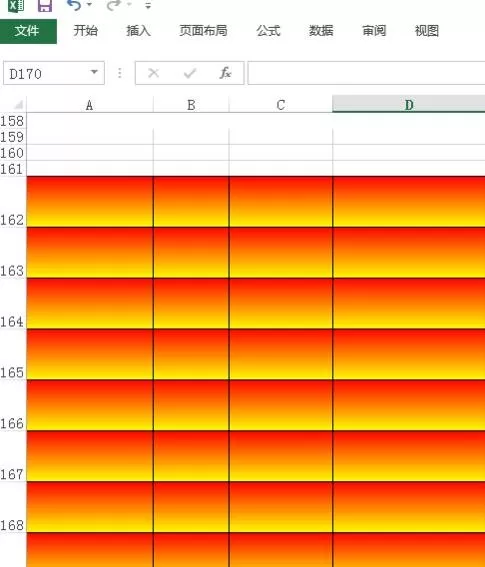Save the workbook with the floppy icon

44,5
